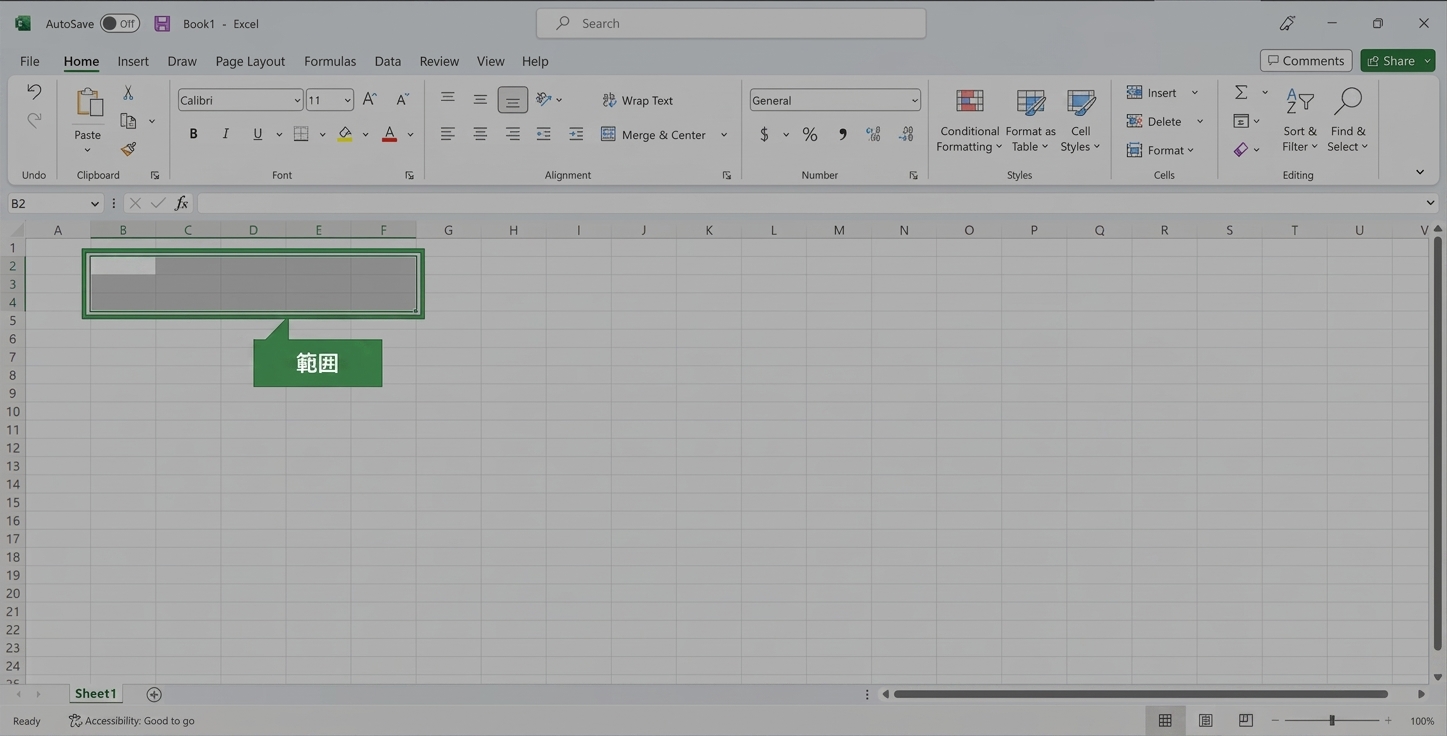1447x736 pixels.
Task: Switch to Normal view
Action: coord(1165,720)
